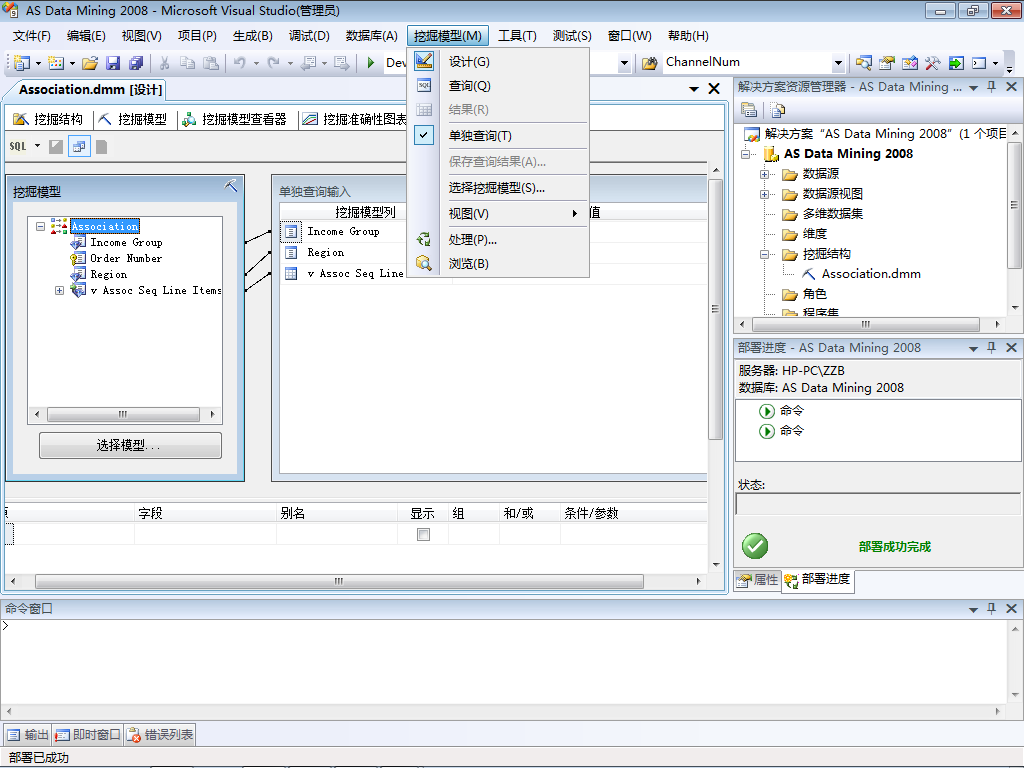Switch to the 挖掘结构 tab
This screenshot has width=1024, height=768.
click(x=49, y=119)
